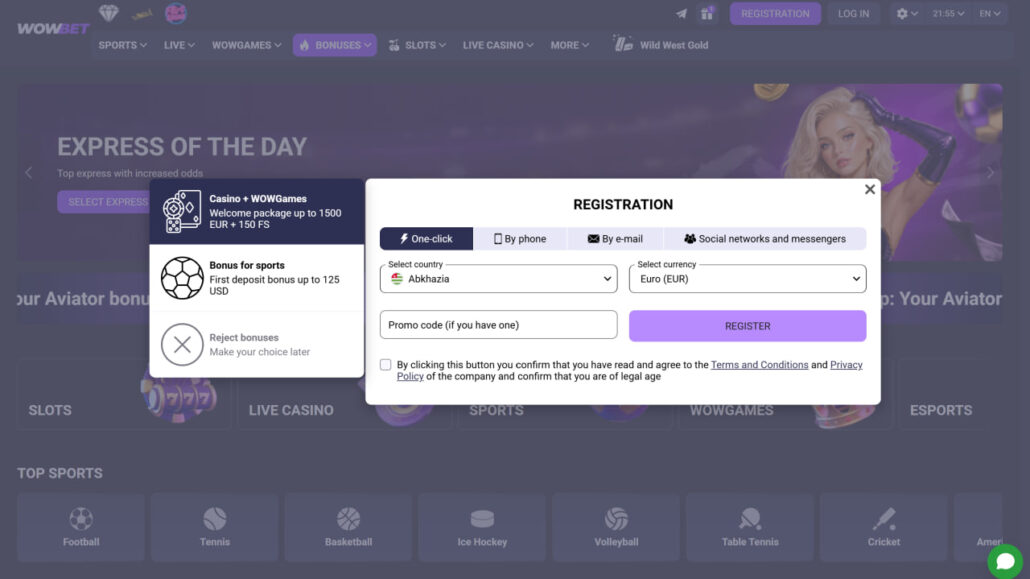Expand the SLOTS menu
Image resolution: width=1030 pixels, height=579 pixels.
(x=417, y=45)
